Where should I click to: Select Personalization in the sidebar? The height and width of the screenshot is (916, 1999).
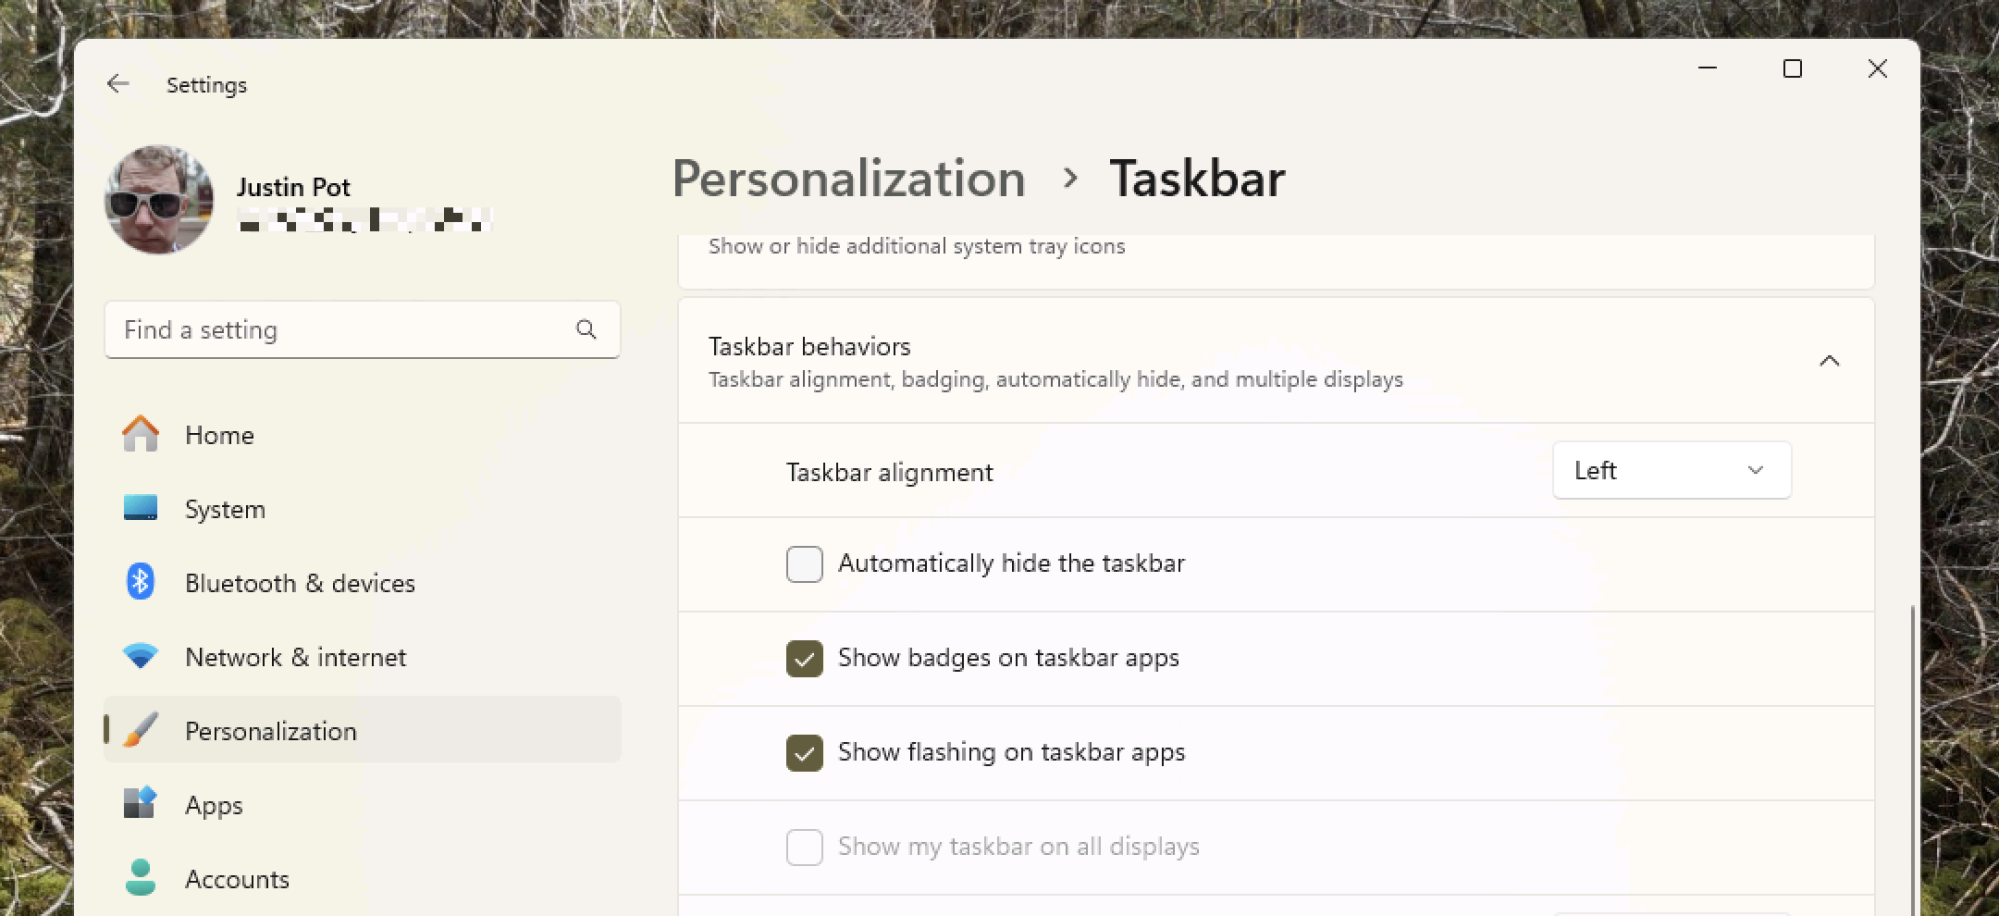[270, 731]
